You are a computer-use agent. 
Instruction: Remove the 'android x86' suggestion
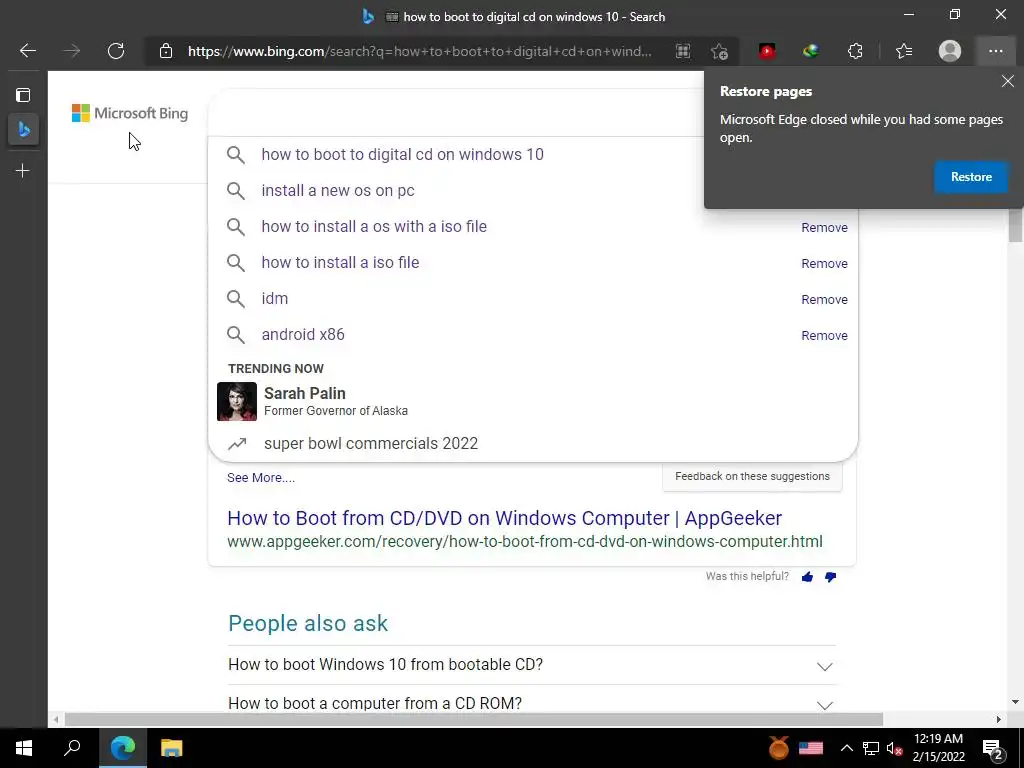(x=824, y=335)
